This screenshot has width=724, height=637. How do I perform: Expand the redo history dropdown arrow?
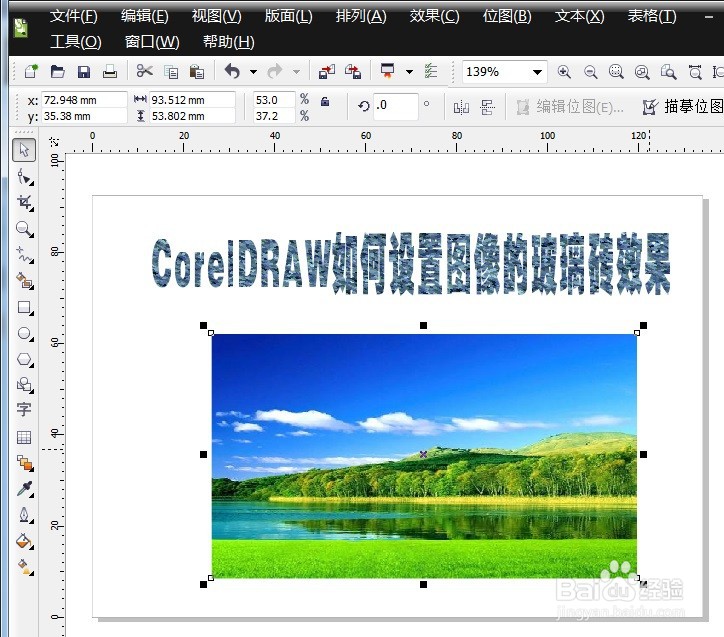point(296,72)
